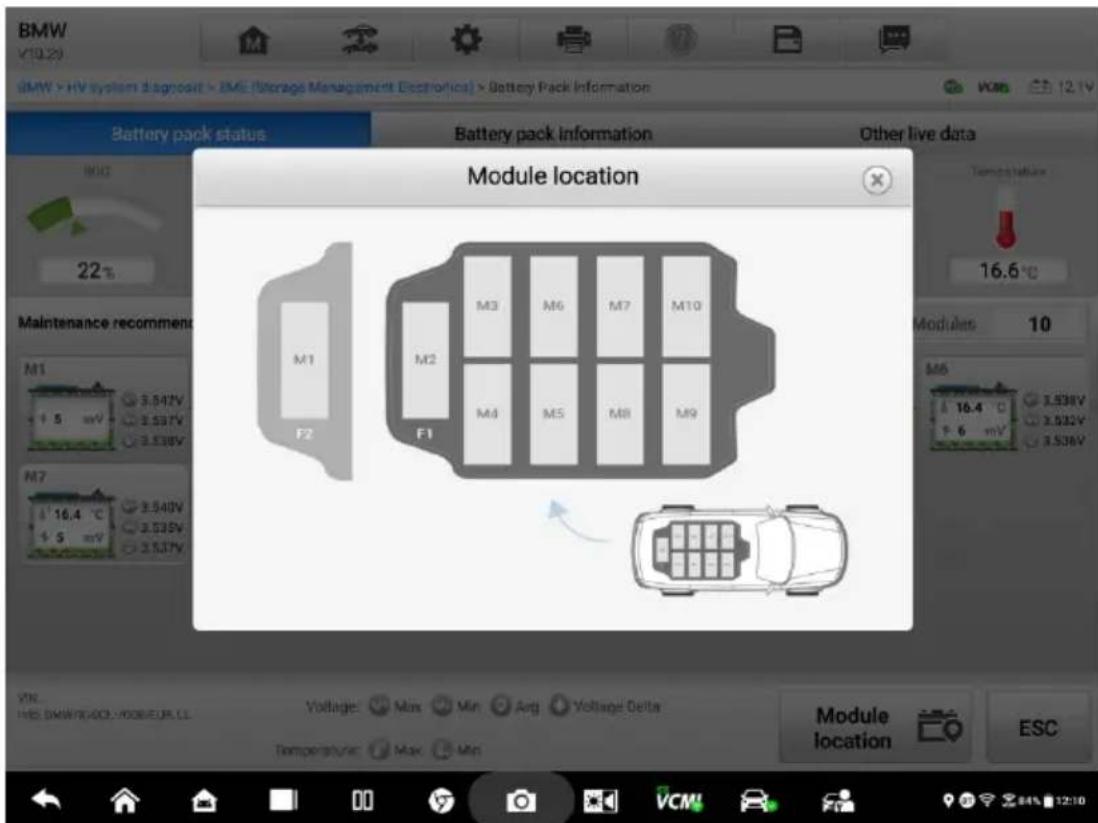Viewport: 1098px width, 823px height.
Task: Click the Modules count 10 value
Action: tap(1039, 324)
